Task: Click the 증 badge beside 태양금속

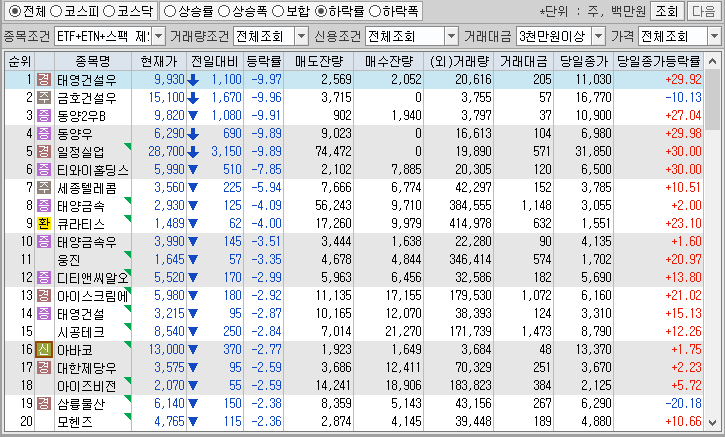Action: click(44, 206)
